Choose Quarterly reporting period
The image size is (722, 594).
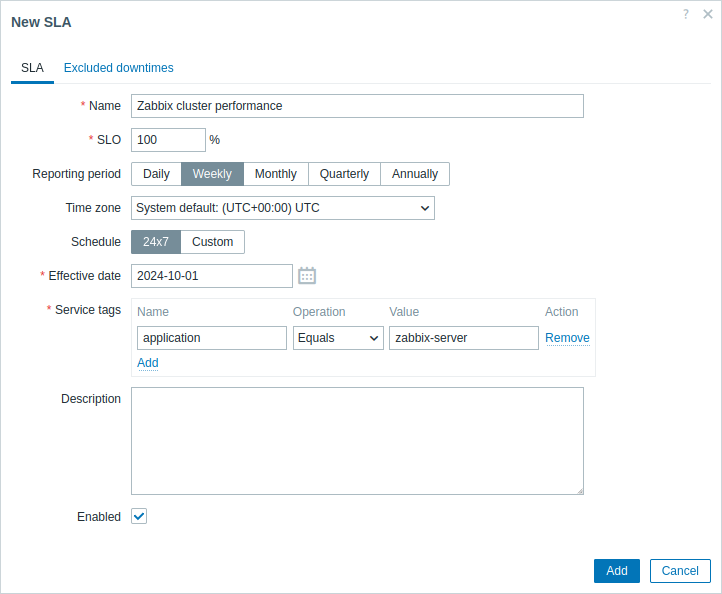pyautogui.click(x=344, y=174)
